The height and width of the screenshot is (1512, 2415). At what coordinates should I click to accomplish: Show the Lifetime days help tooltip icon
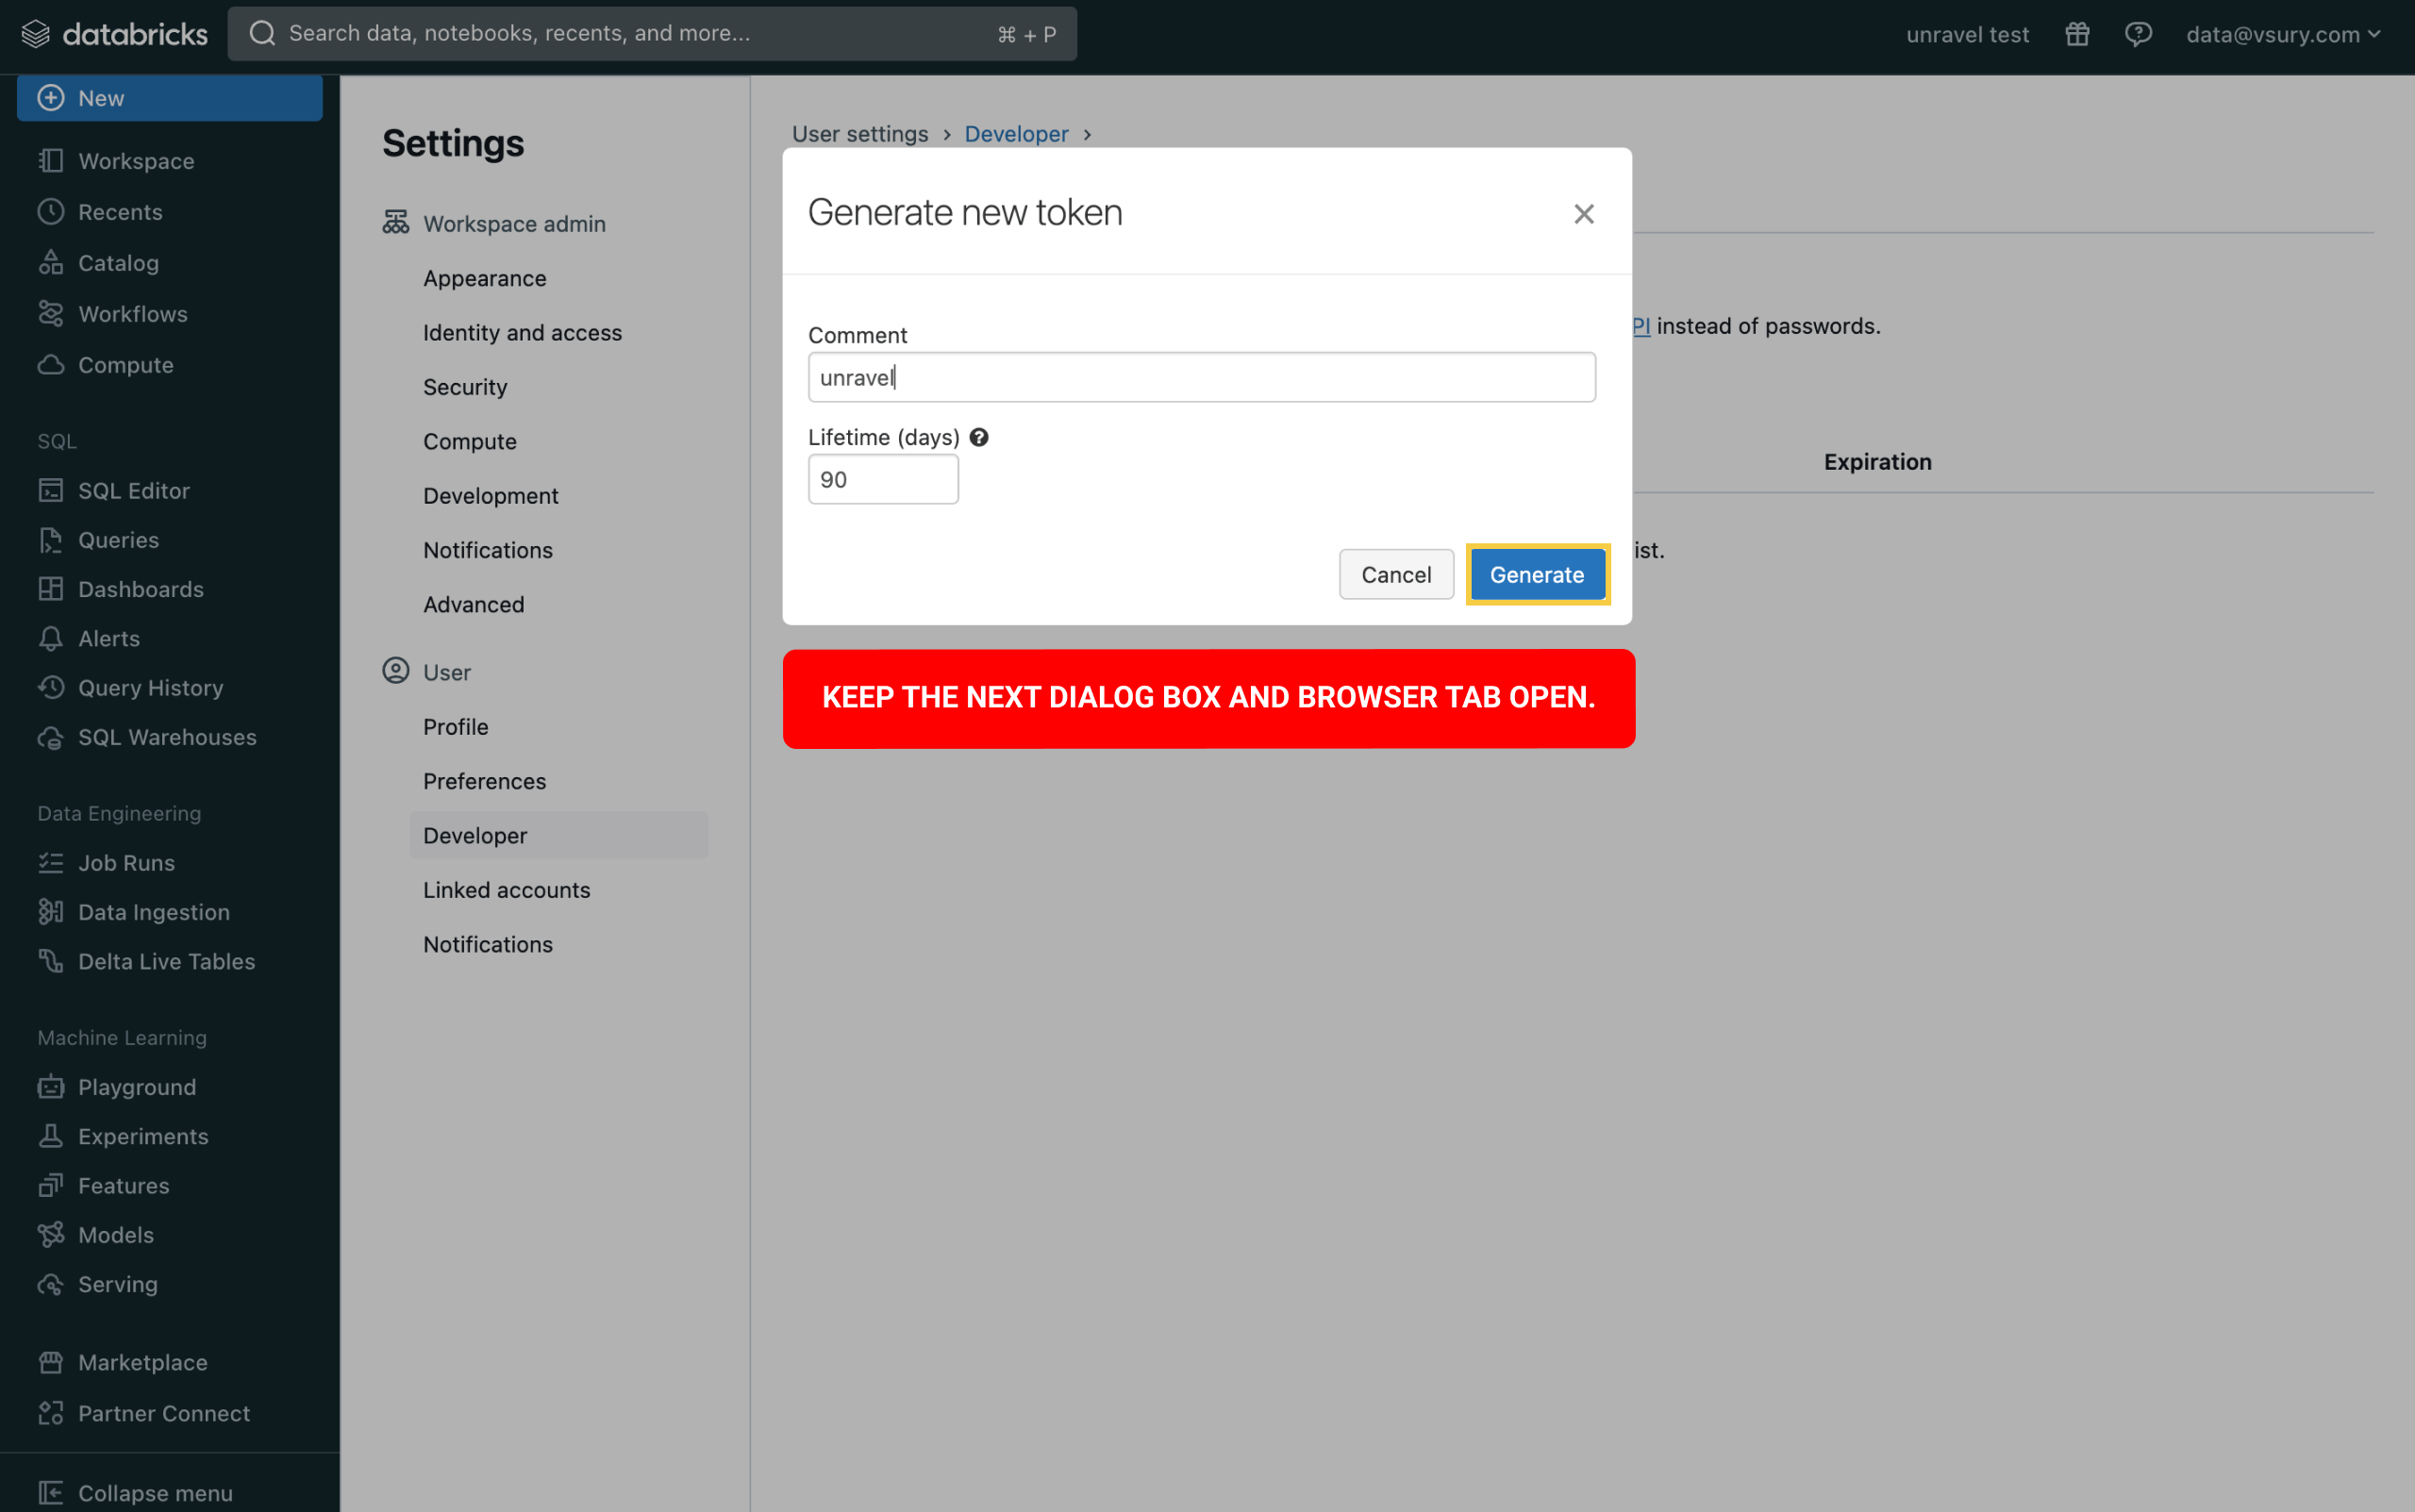coord(979,437)
